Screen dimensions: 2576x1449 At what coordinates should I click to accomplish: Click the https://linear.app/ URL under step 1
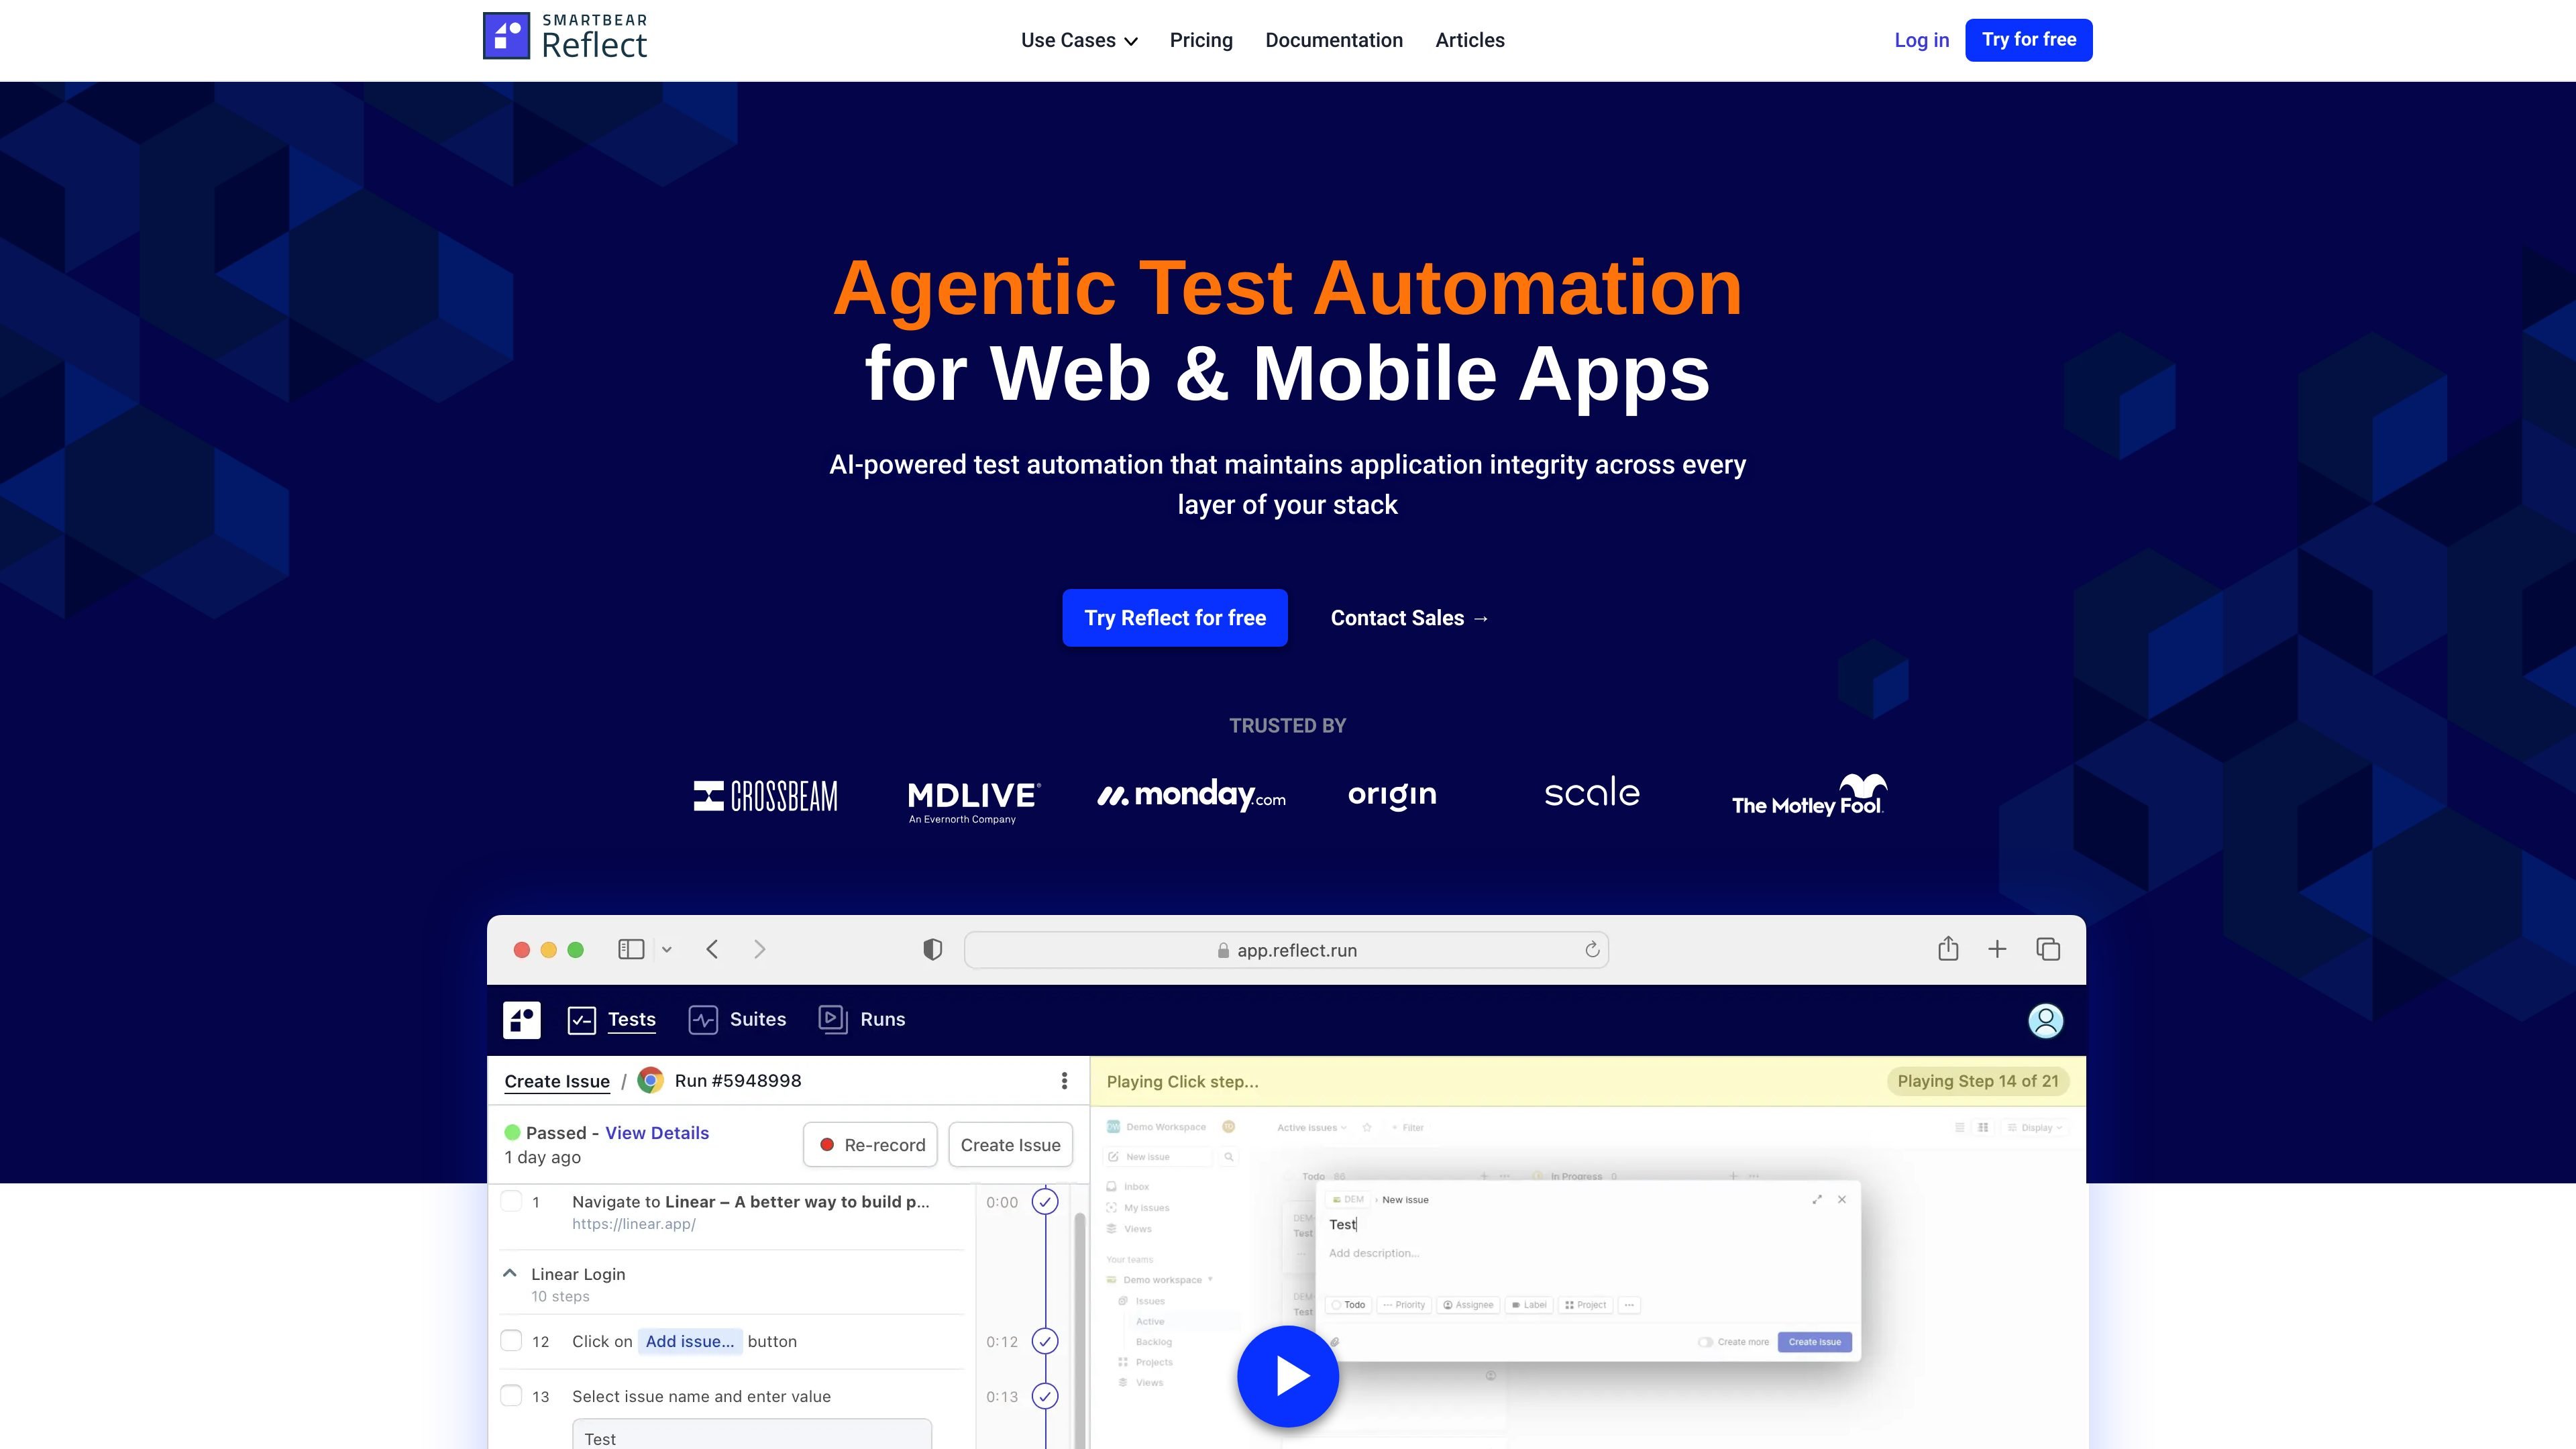634,1224
